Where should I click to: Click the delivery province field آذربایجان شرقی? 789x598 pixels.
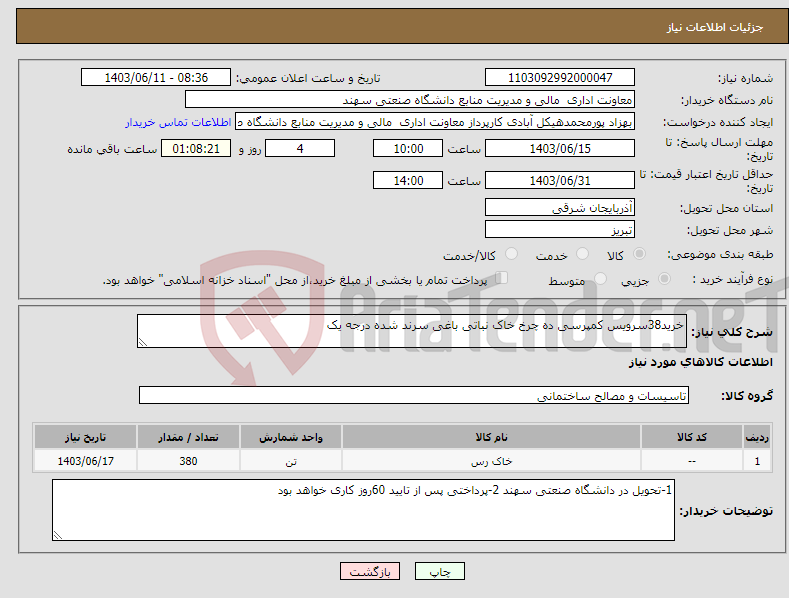pyautogui.click(x=560, y=207)
